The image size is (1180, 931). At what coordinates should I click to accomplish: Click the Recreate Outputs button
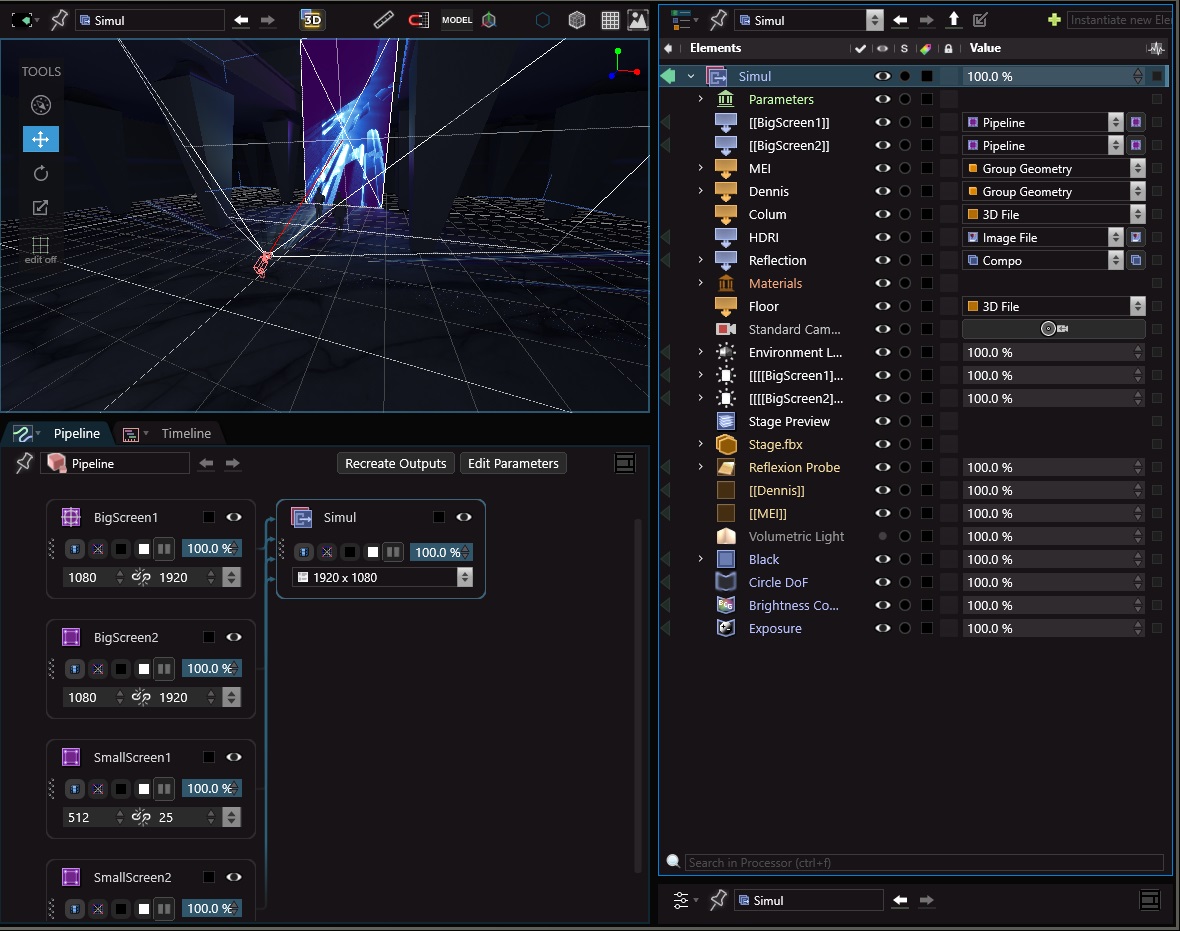point(395,463)
